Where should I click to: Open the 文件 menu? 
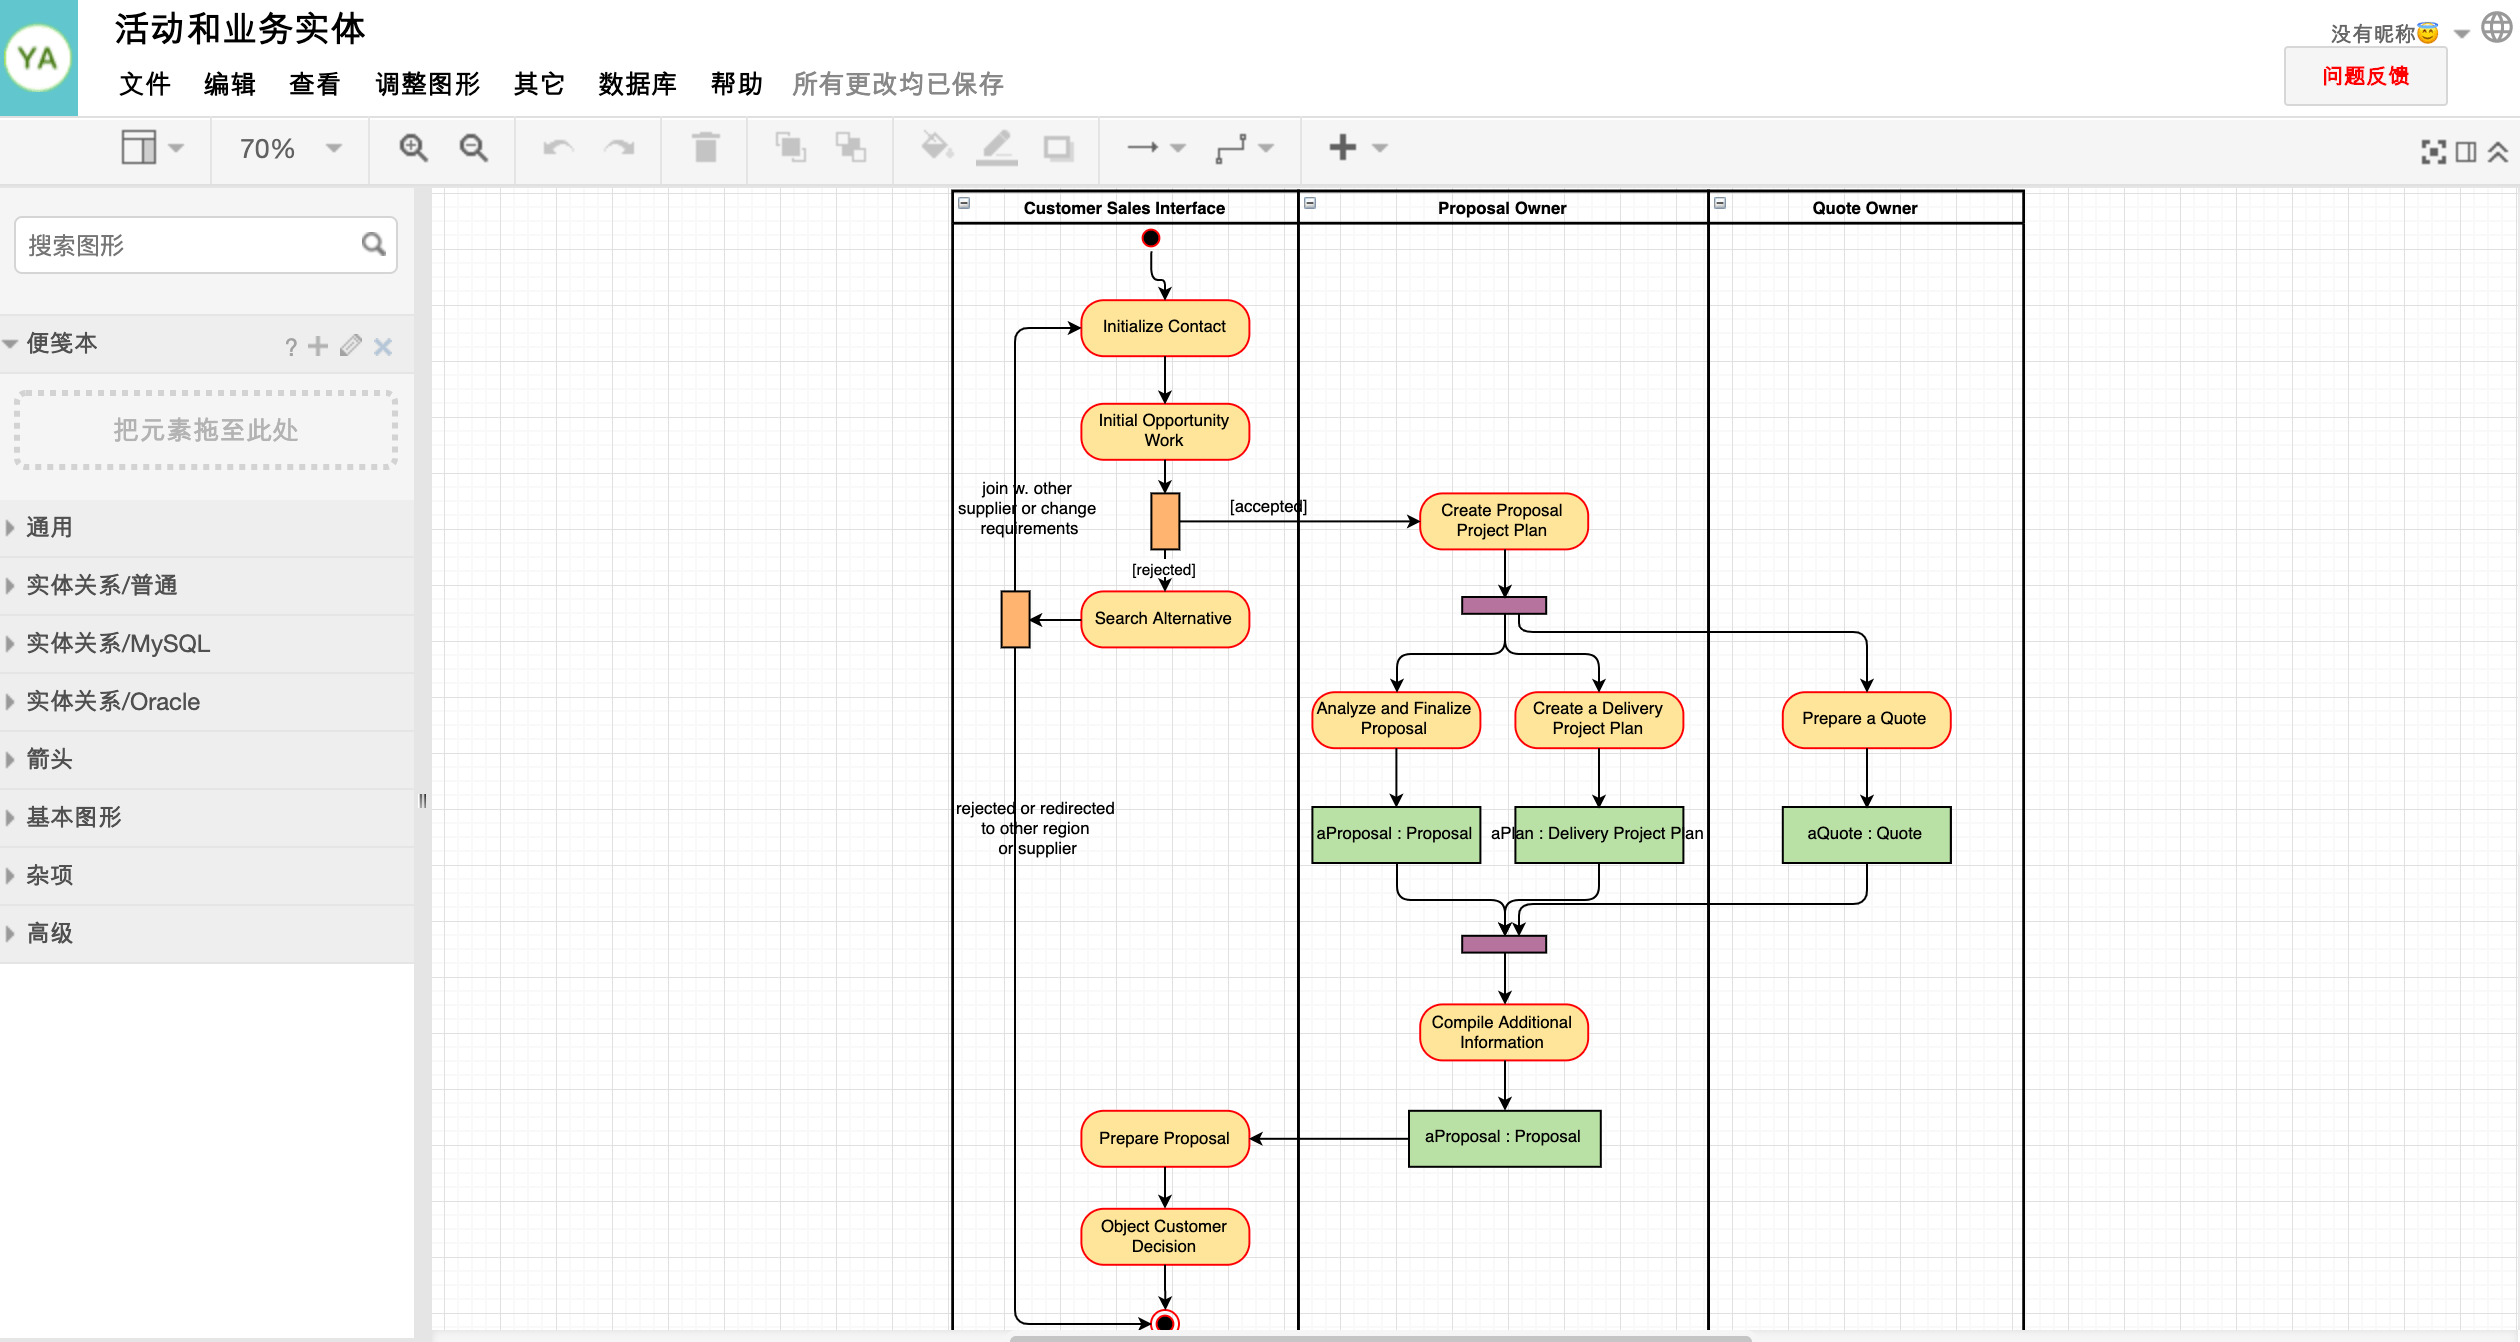145,84
